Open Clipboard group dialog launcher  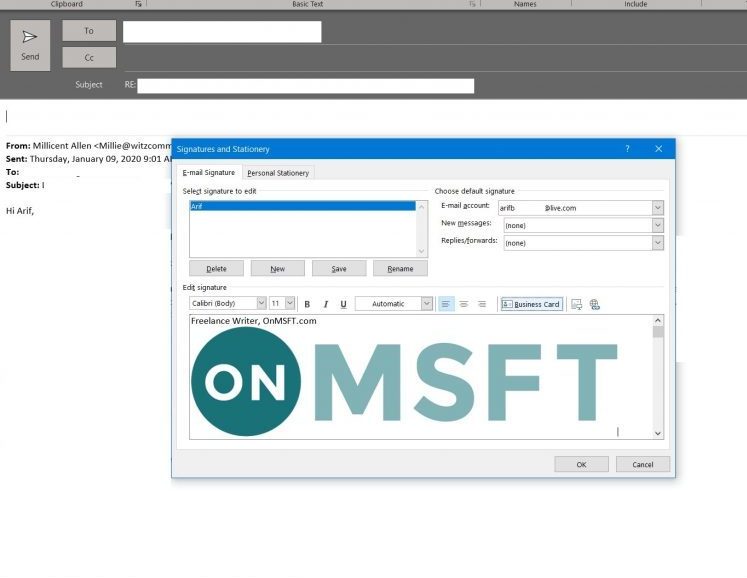(138, 4)
